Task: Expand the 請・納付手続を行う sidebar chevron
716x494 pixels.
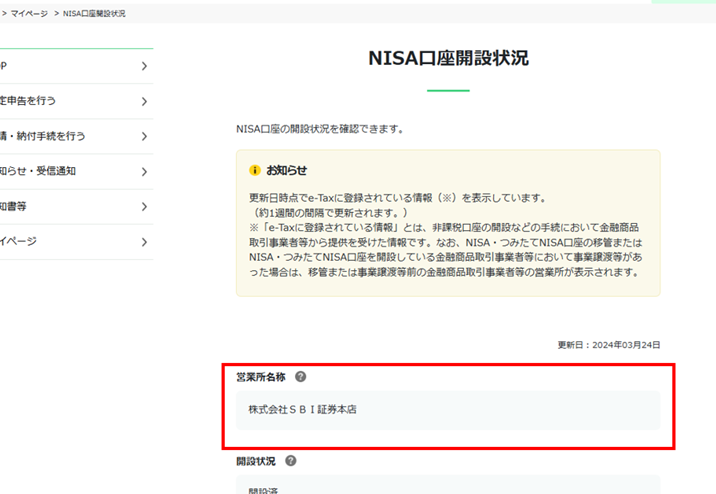Action: 144,136
